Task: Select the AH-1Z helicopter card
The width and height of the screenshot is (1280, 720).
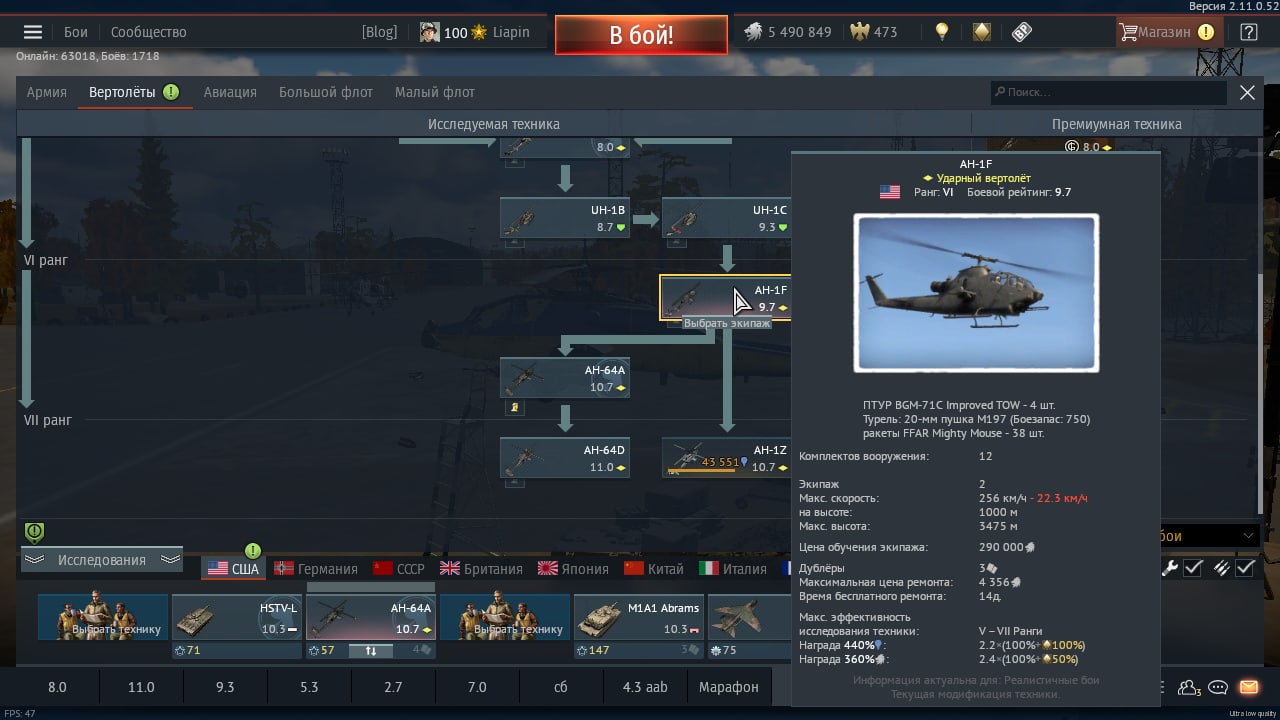Action: coord(727,458)
